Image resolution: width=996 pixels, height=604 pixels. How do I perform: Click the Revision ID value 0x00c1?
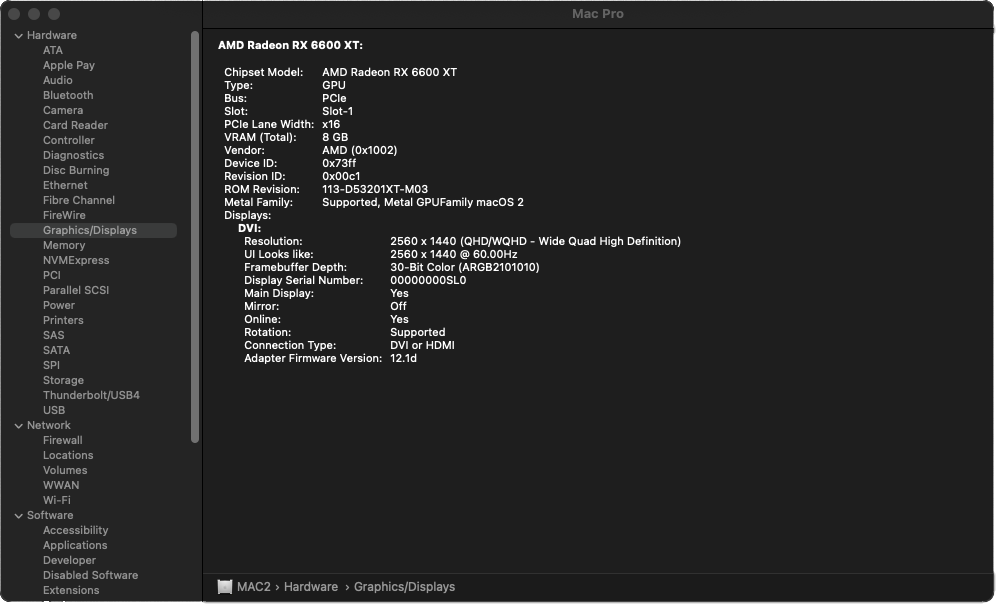coord(341,177)
